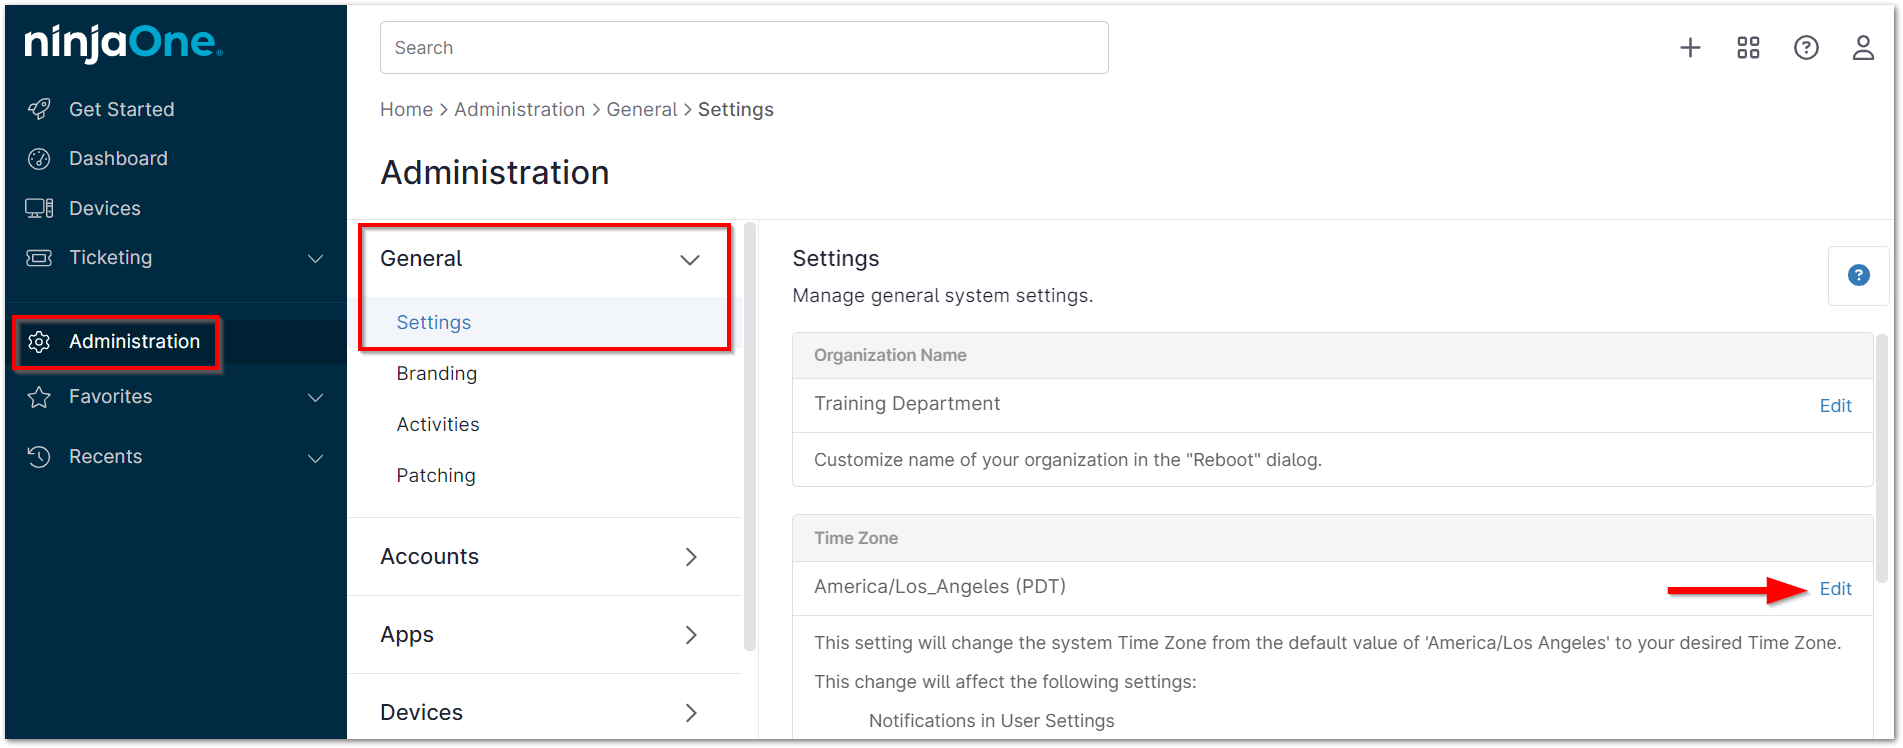Viewport: 1903px width, 748px height.
Task: Select Patching under General
Action: click(x=435, y=475)
